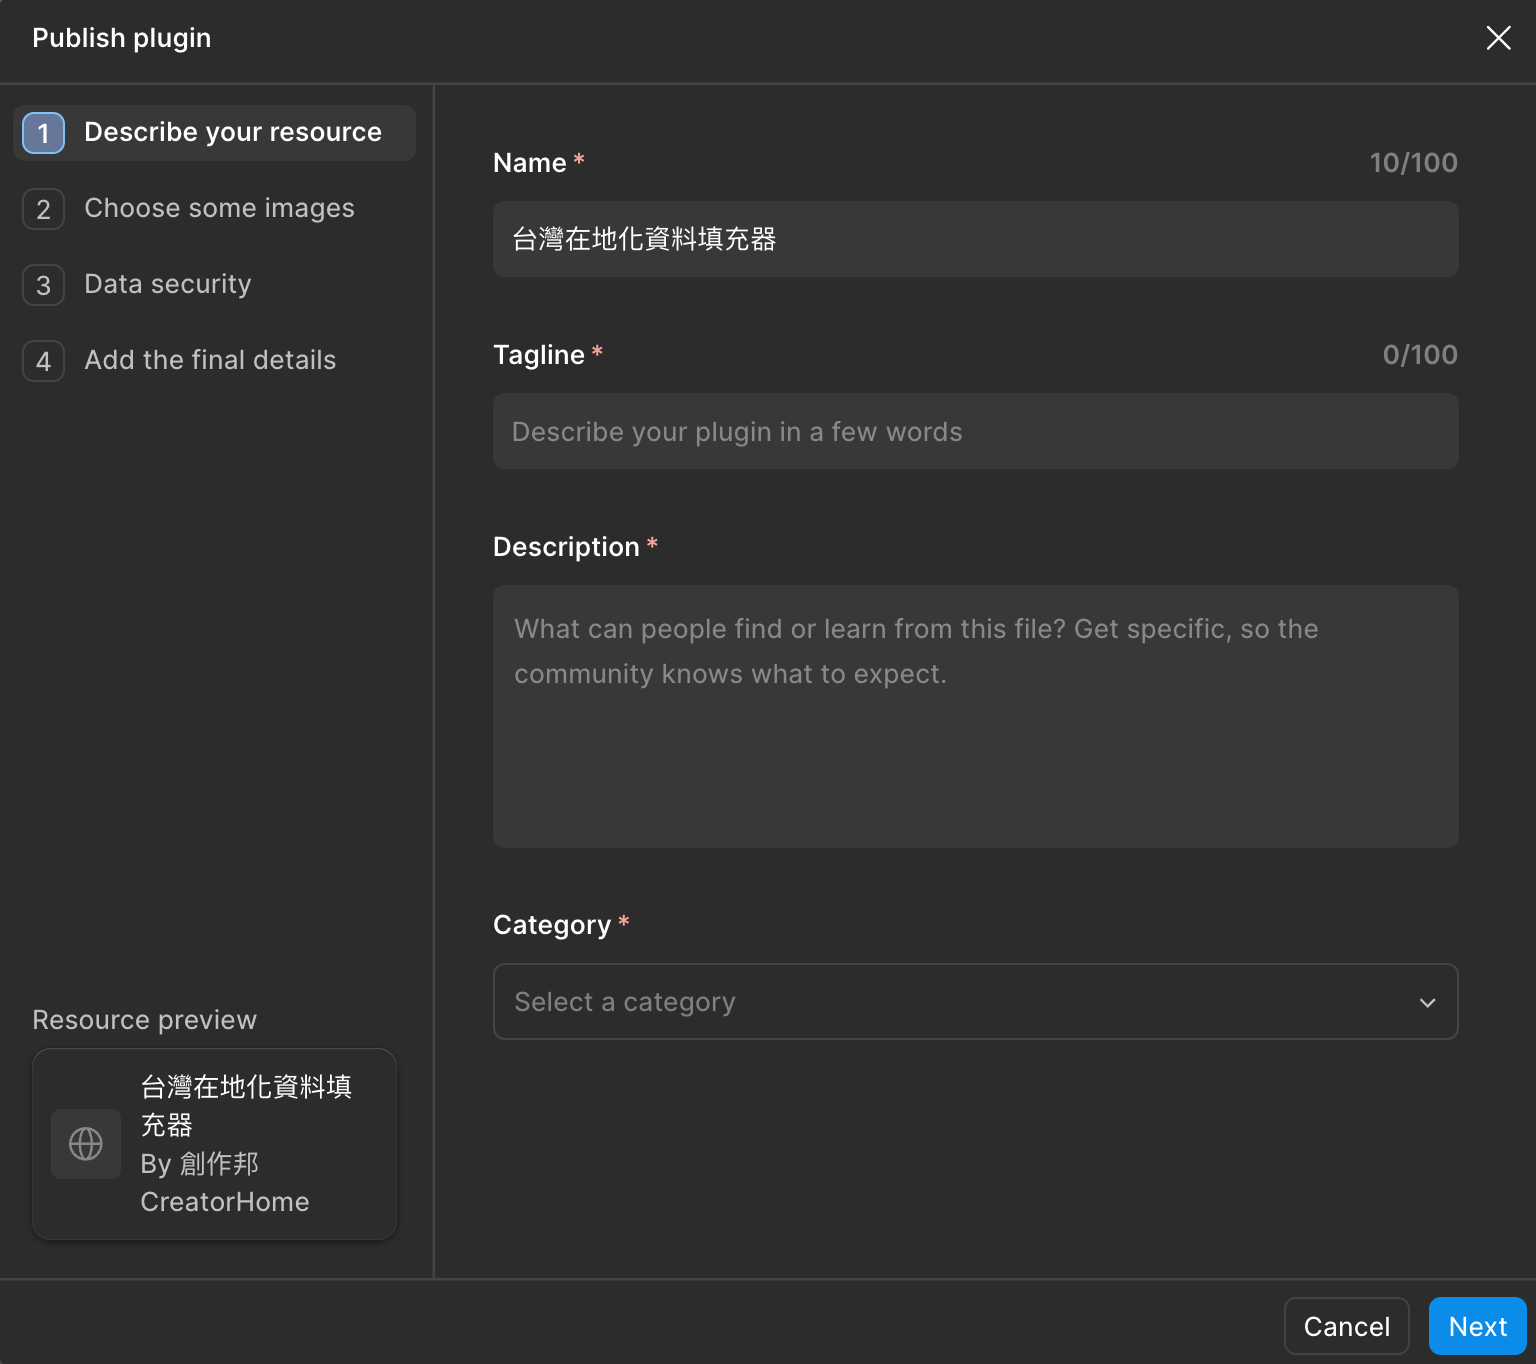Expand category list via chevron arrow
Screen dimensions: 1536x1364
point(1427,1002)
